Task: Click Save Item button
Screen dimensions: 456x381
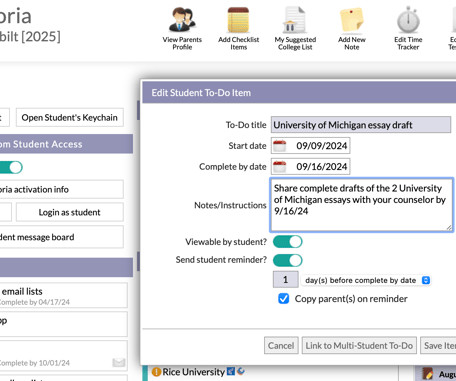Action: pyautogui.click(x=438, y=346)
